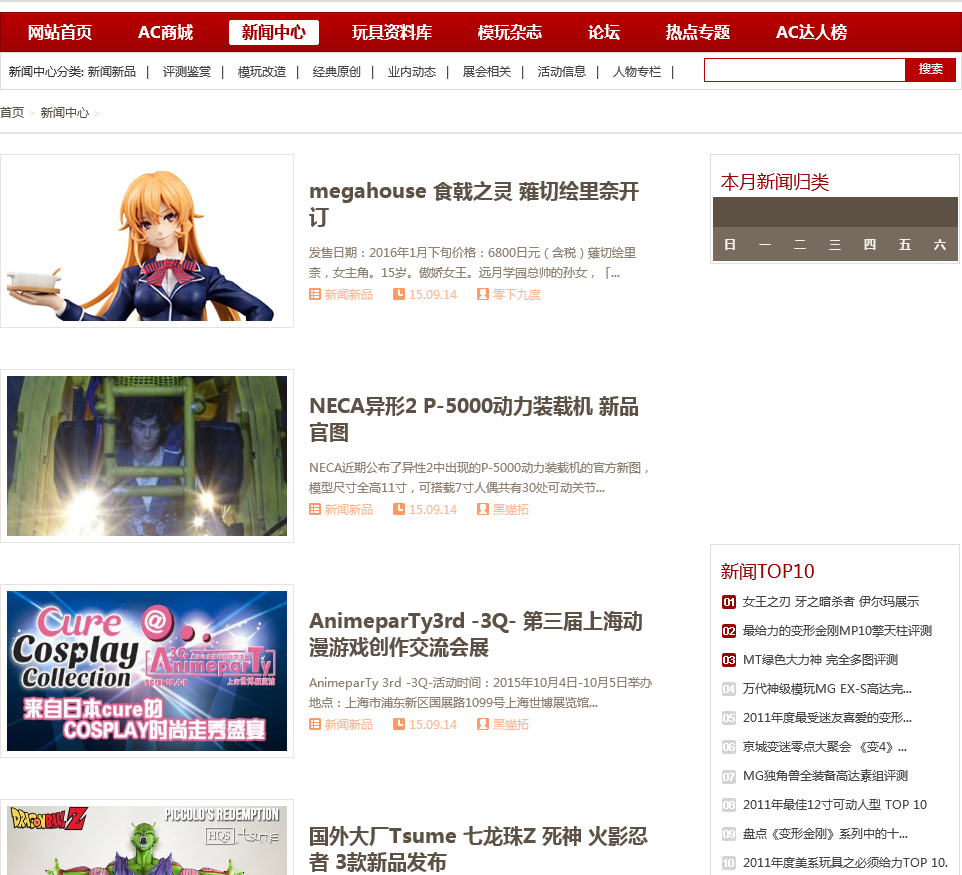Go to 首页 in the breadcrumb
The image size is (962, 875).
pos(12,113)
